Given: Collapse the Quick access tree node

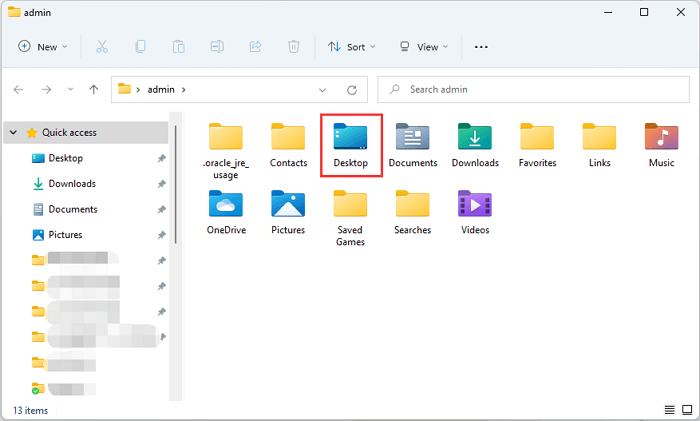Looking at the screenshot, I should tap(15, 132).
